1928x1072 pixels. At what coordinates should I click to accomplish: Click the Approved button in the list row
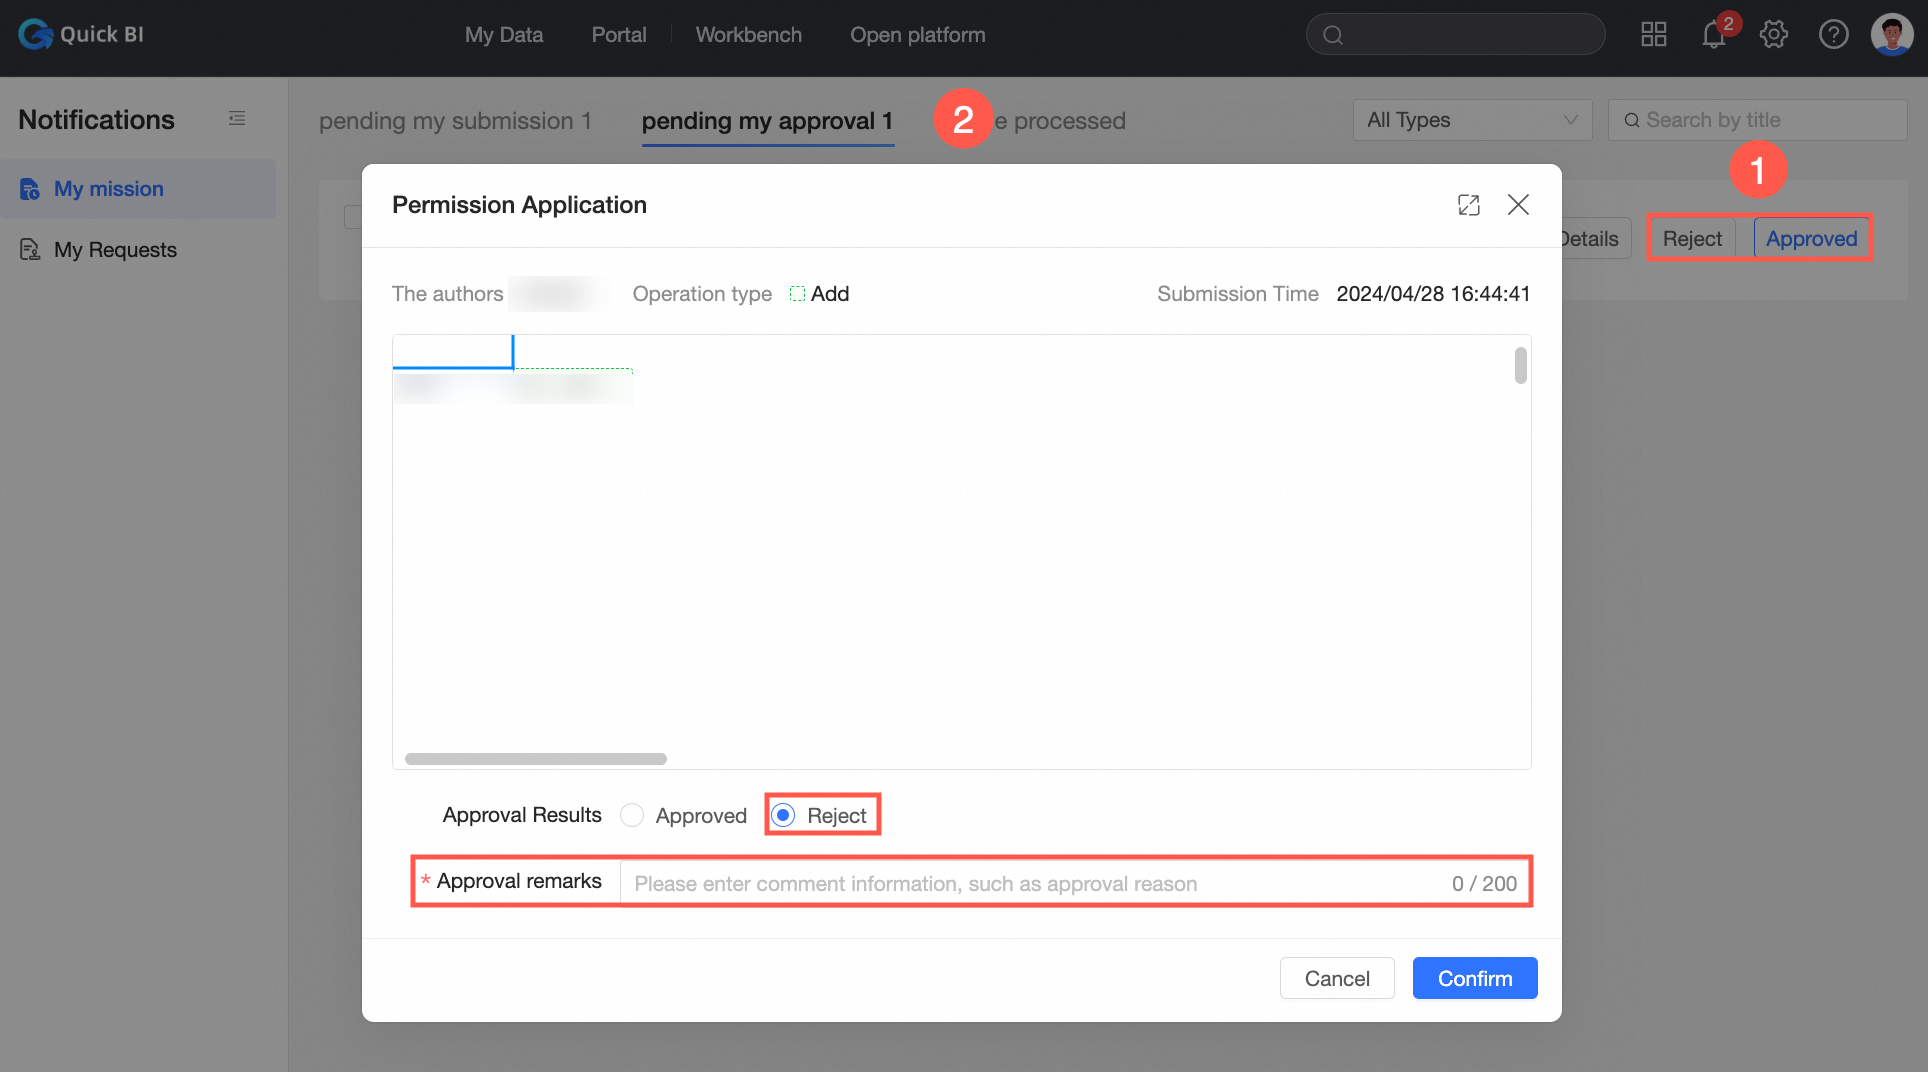(1811, 239)
